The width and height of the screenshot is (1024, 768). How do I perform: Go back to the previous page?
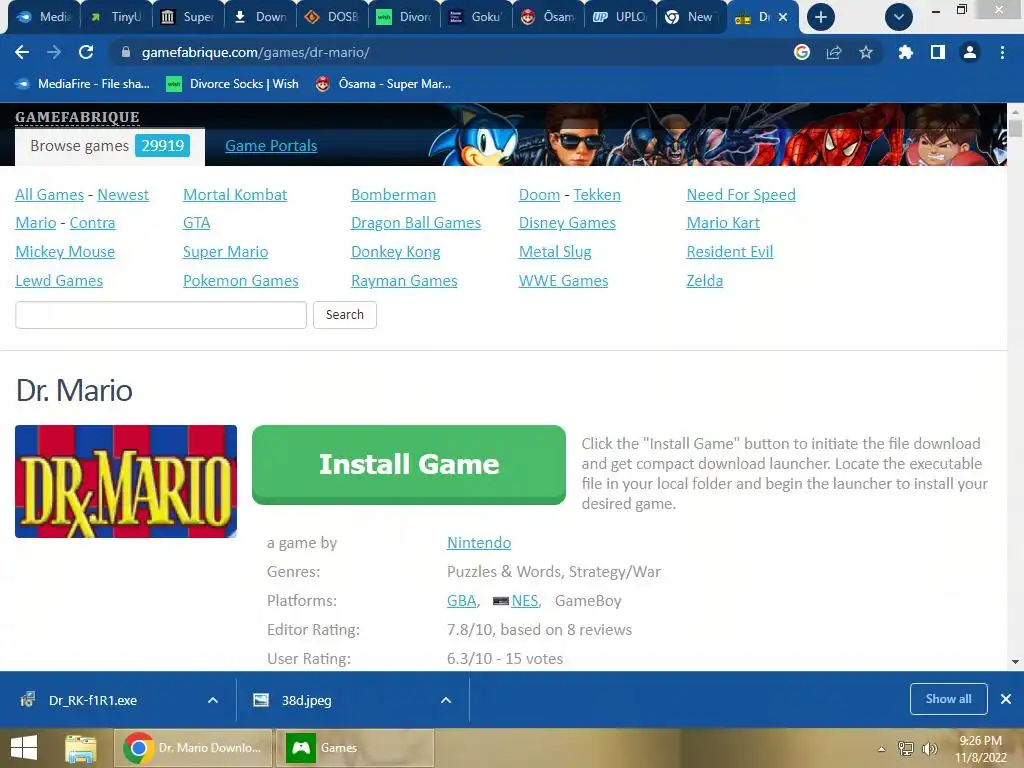tap(22, 52)
